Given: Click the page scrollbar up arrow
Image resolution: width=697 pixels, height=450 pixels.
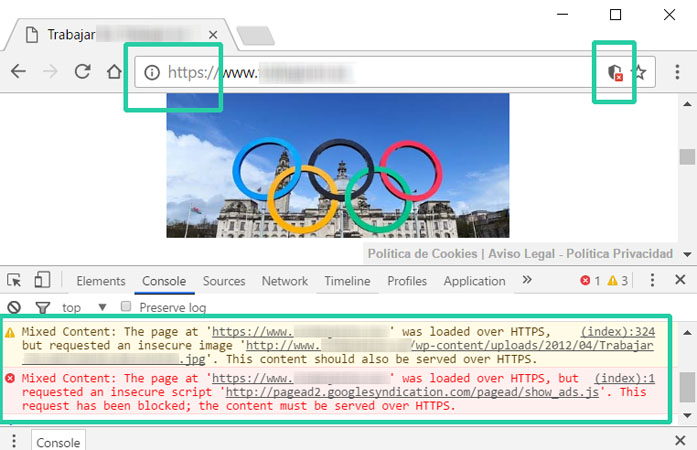Looking at the screenshot, I should tap(687, 104).
